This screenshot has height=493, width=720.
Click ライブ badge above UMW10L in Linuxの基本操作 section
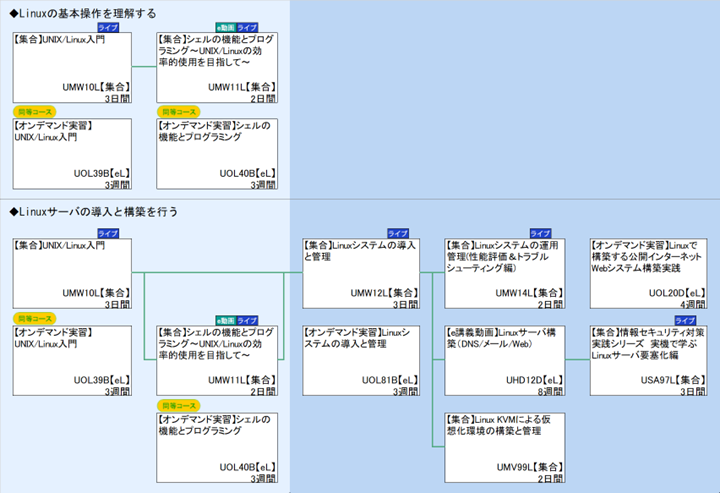[108, 28]
